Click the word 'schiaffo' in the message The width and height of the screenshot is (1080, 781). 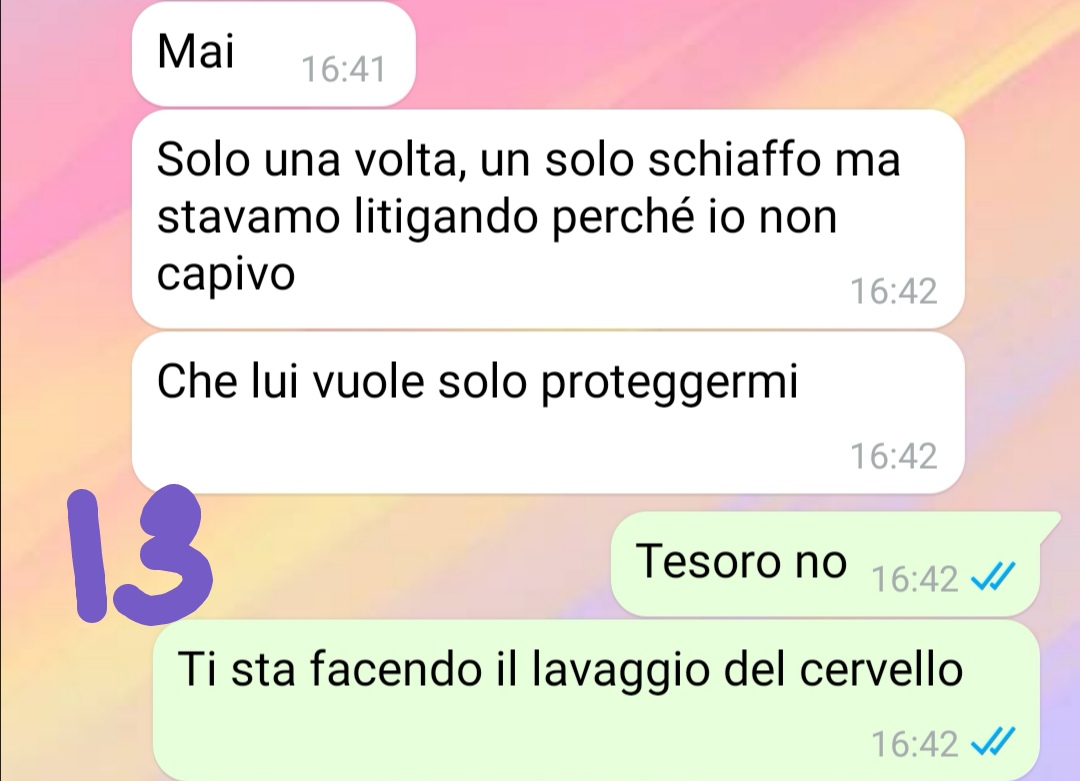734,160
